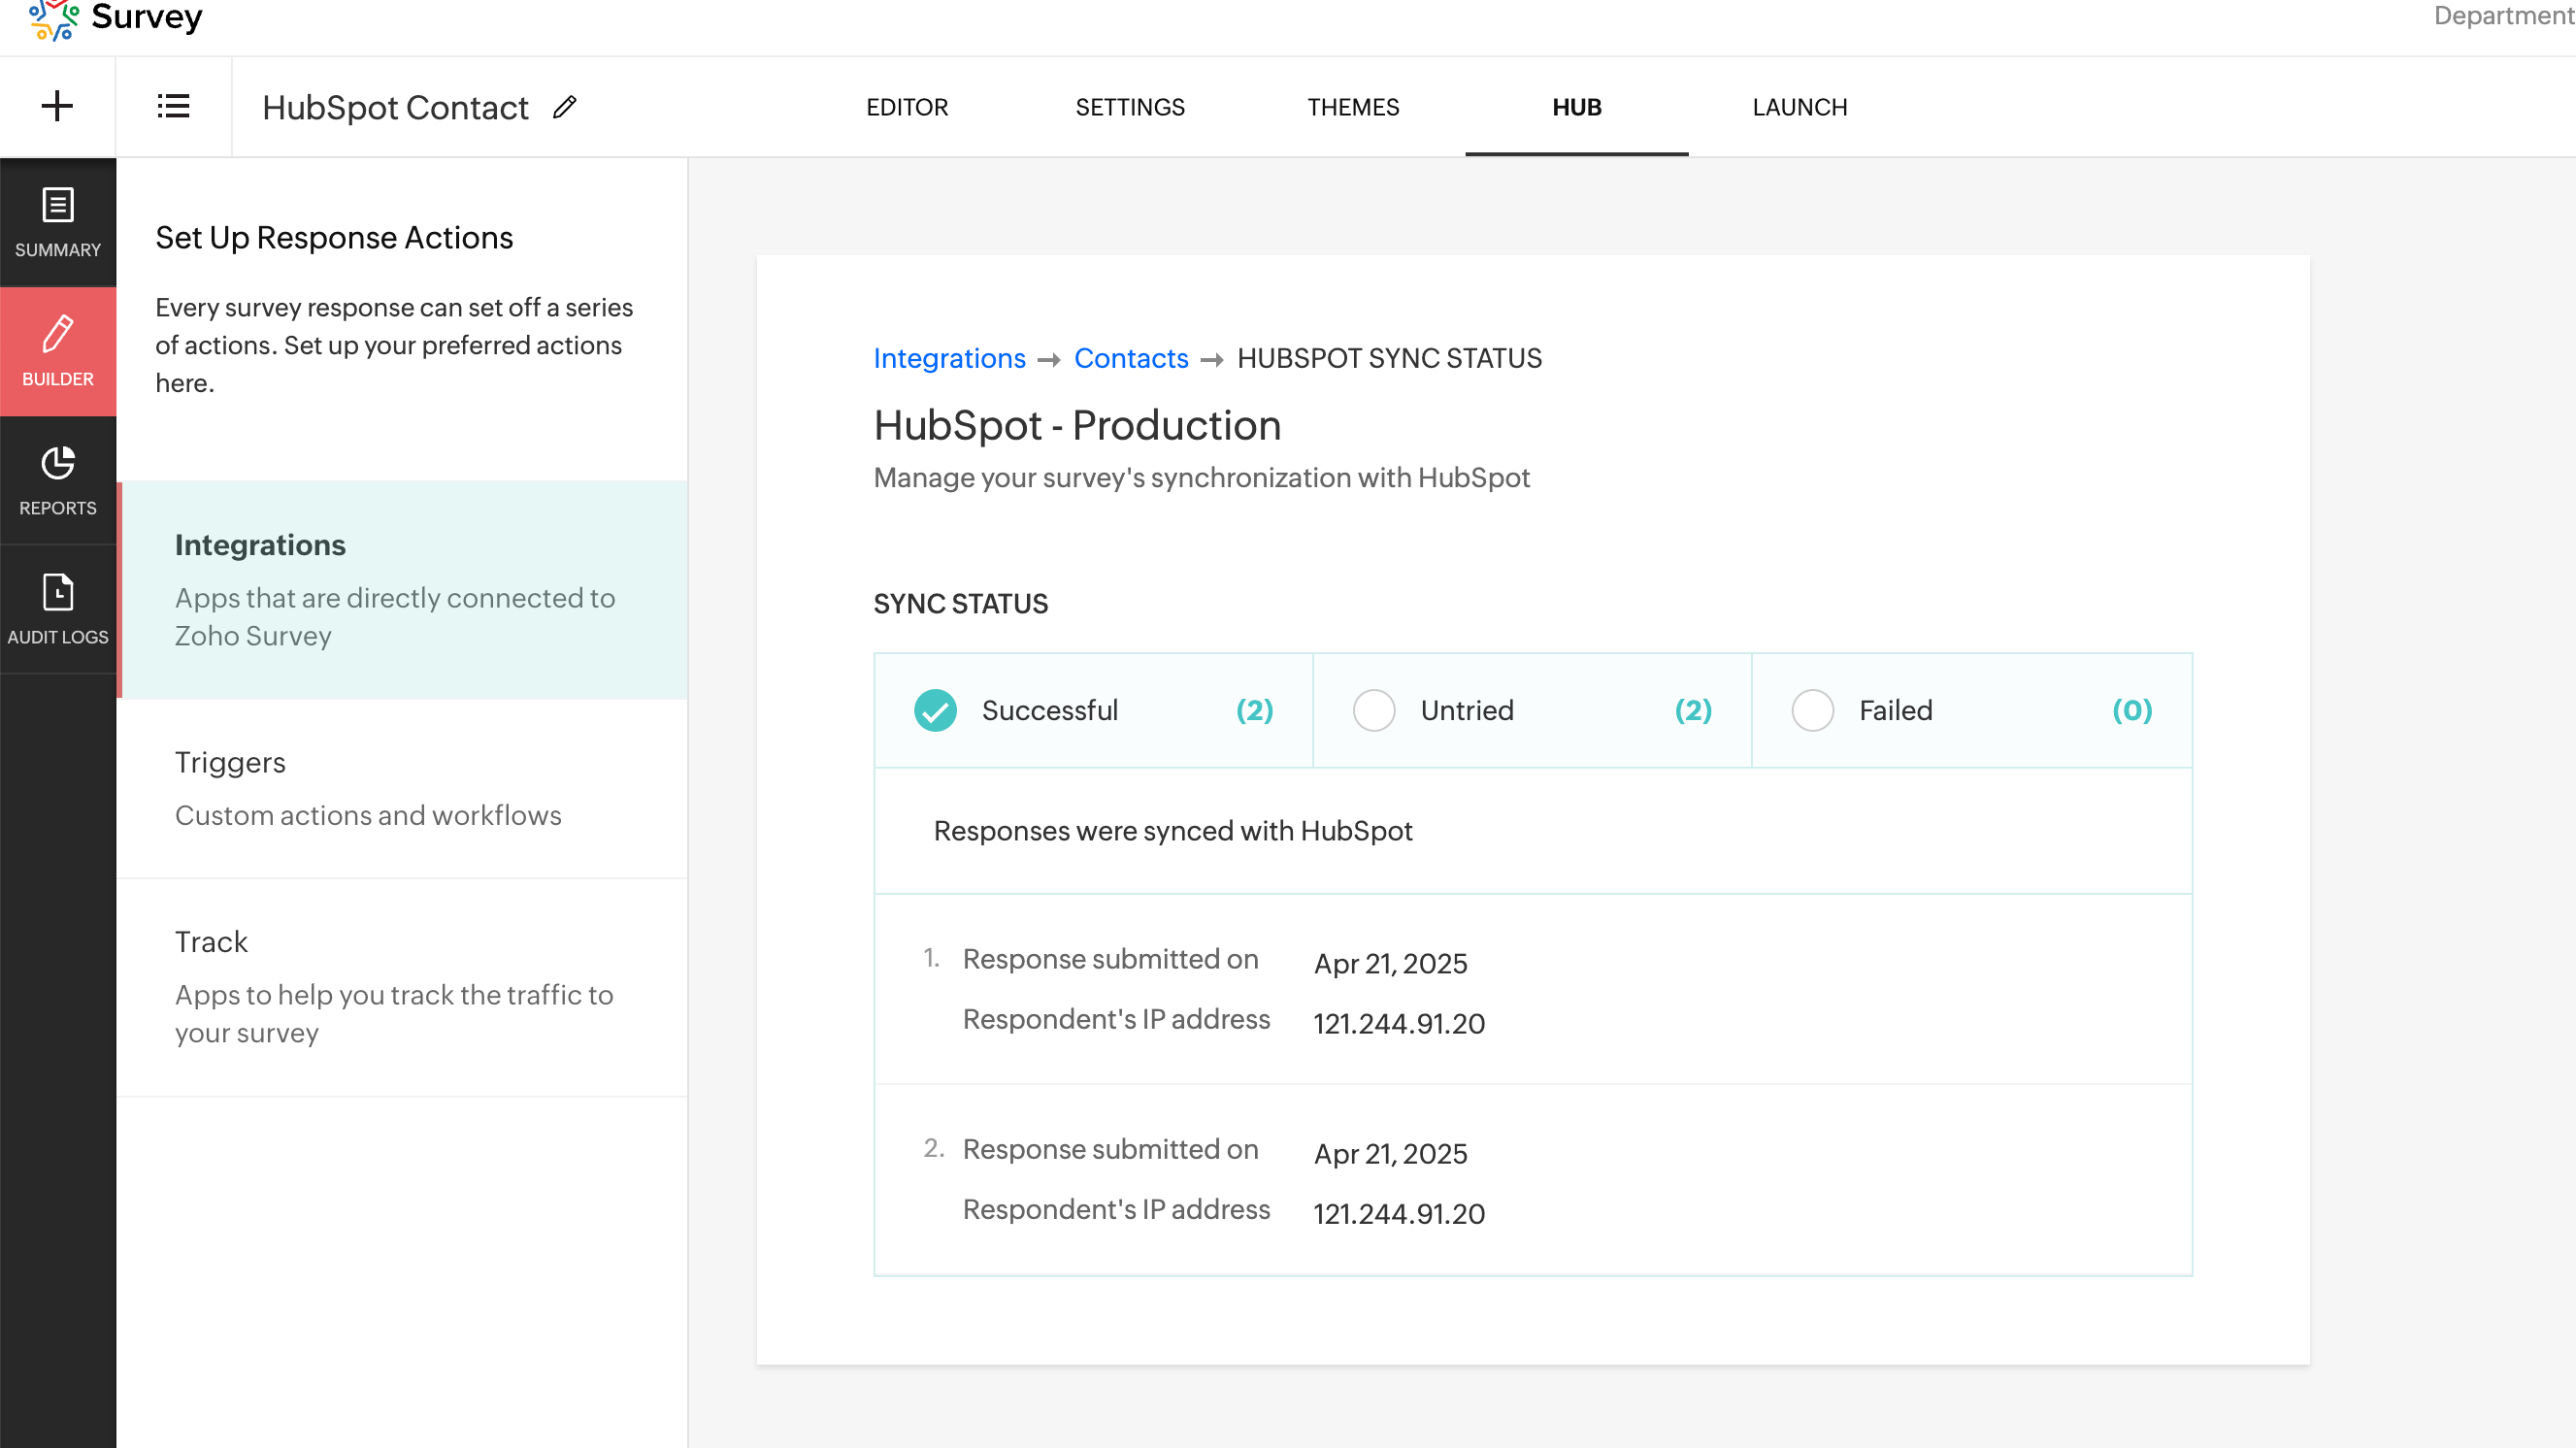Select the Failed sync status radio

(1812, 710)
